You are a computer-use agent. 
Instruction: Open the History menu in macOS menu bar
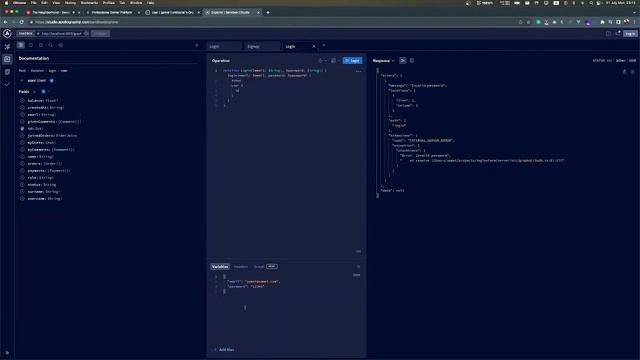tap(70, 3)
